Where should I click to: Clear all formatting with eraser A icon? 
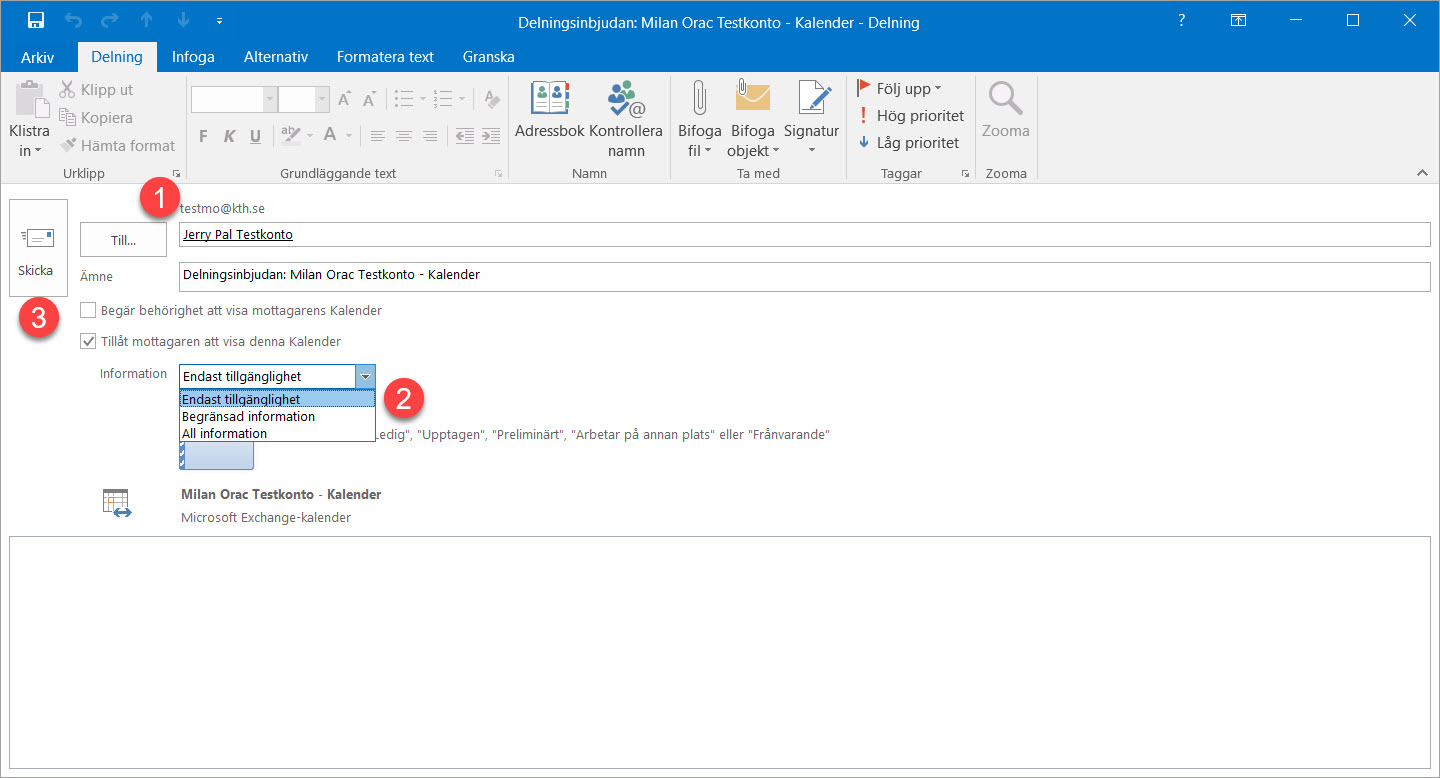491,99
